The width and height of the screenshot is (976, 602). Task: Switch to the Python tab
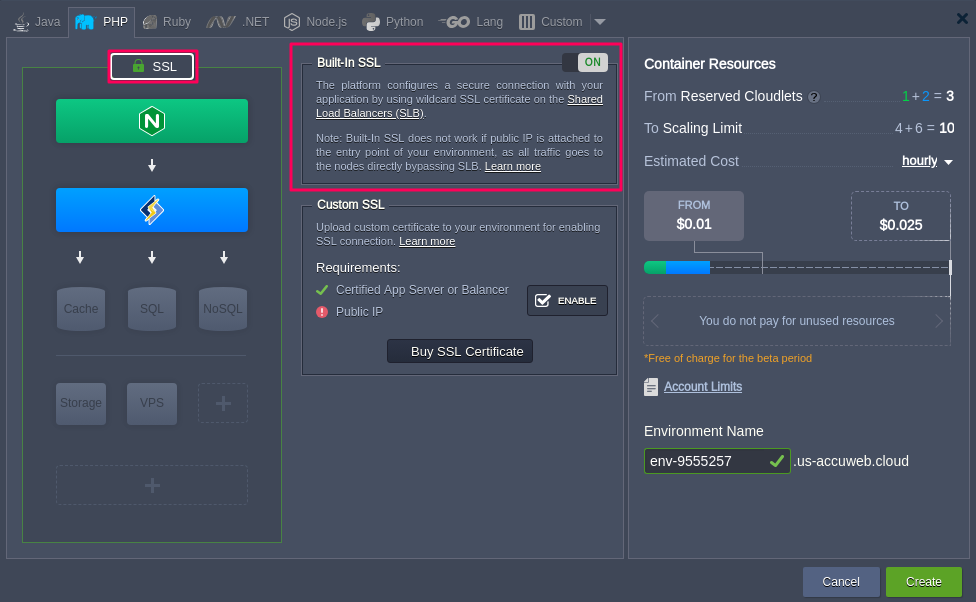393,22
